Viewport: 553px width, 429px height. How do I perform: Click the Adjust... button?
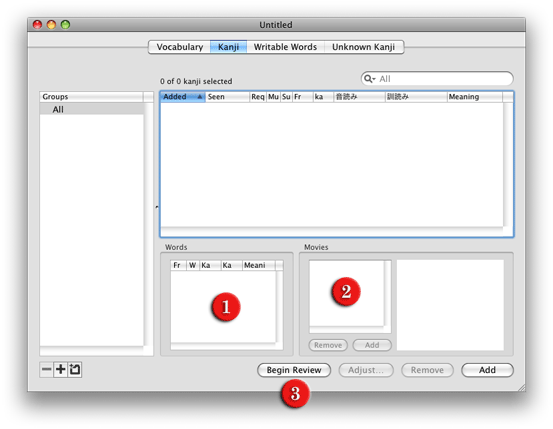(x=366, y=370)
